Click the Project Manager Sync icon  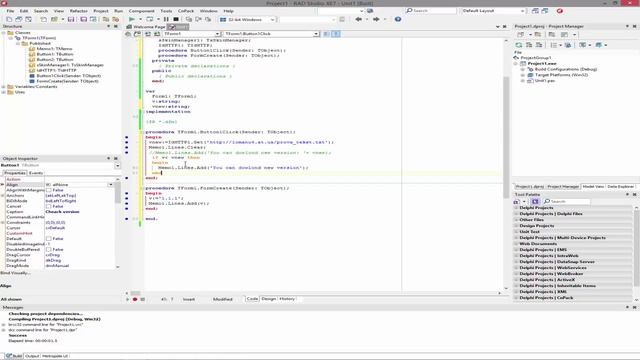[x=568, y=45]
